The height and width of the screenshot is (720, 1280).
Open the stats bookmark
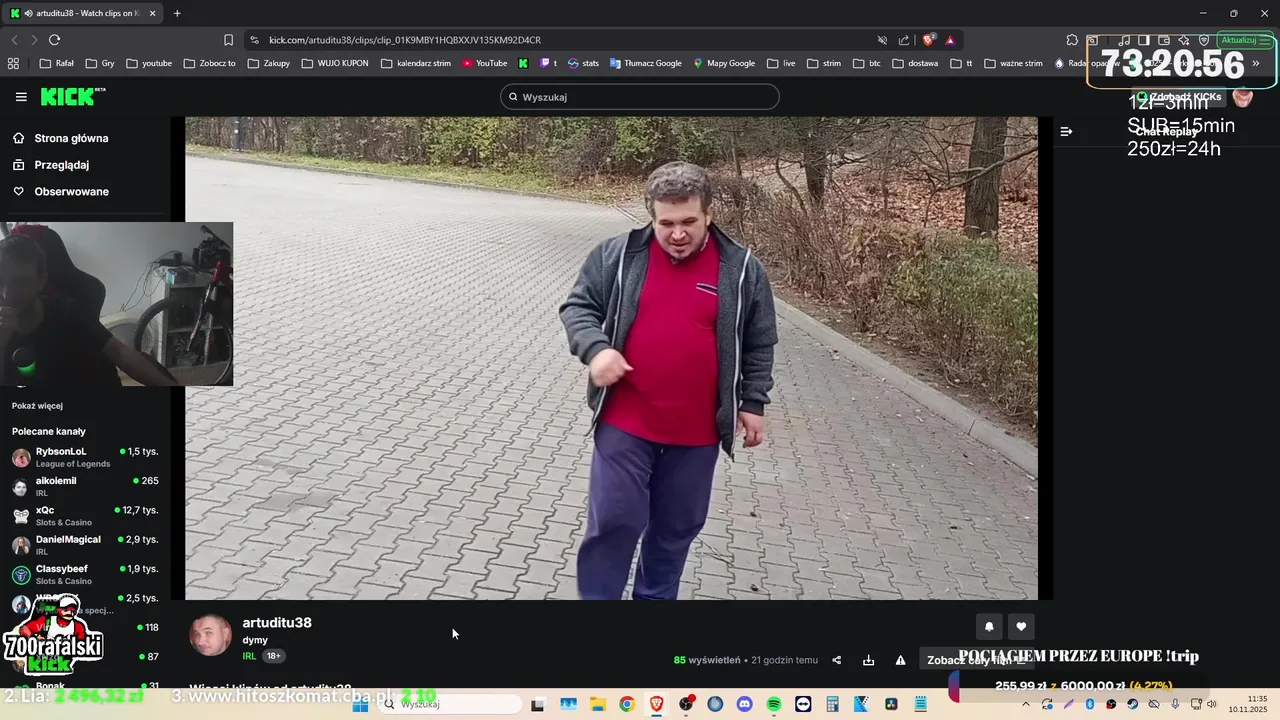584,63
